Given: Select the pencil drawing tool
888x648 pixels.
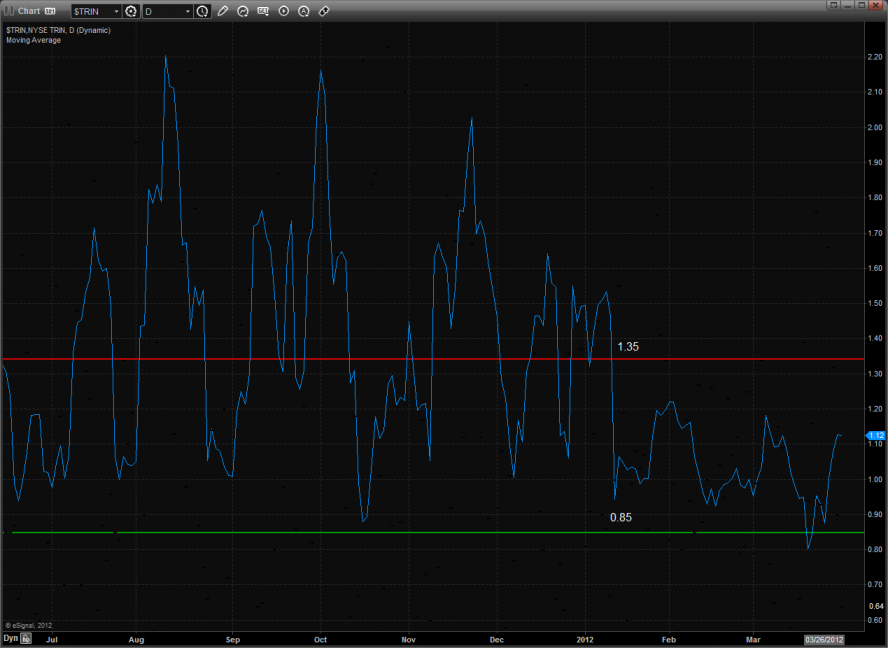Looking at the screenshot, I should [222, 11].
